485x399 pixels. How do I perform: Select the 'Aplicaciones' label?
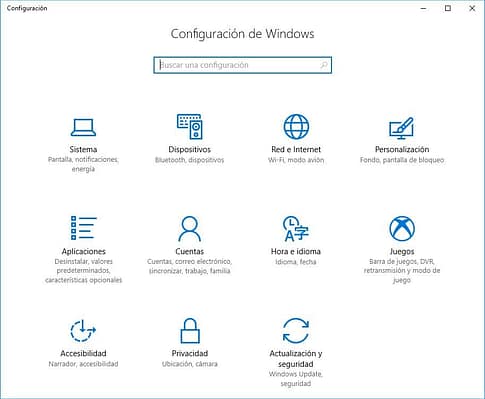[x=83, y=251]
